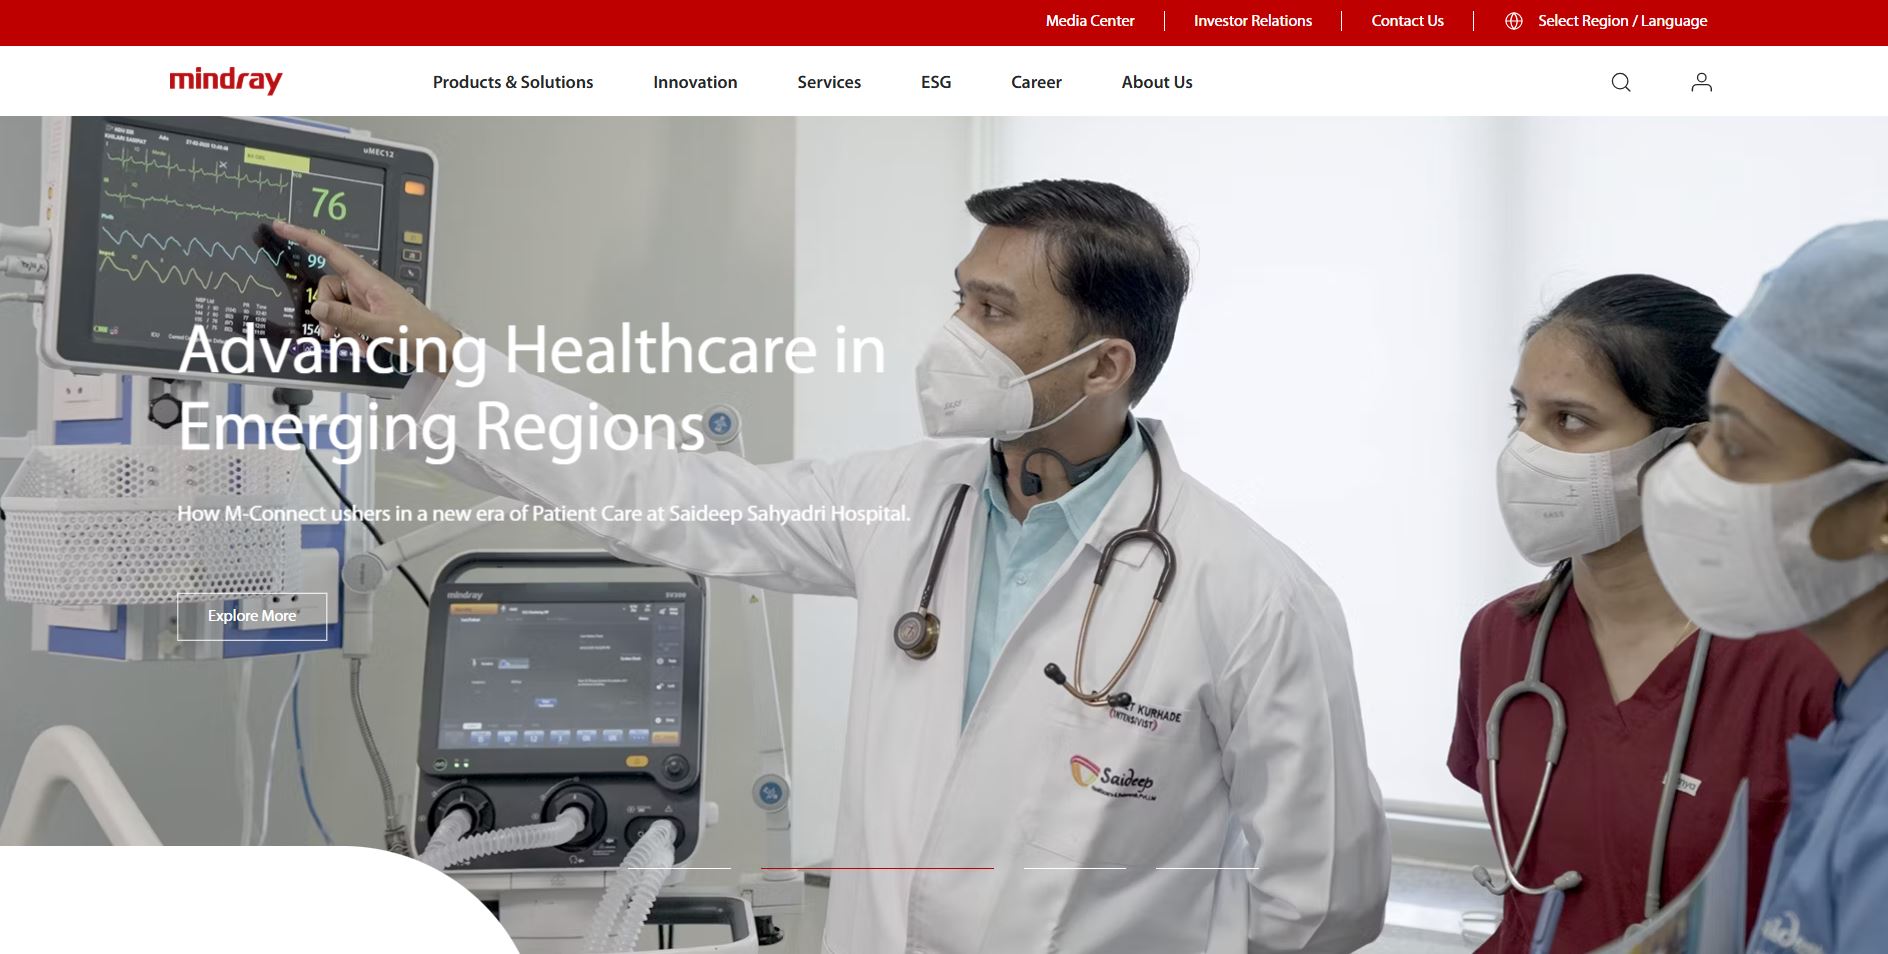The image size is (1888, 954).
Task: Go to the Mindray logo homepage
Action: [226, 81]
